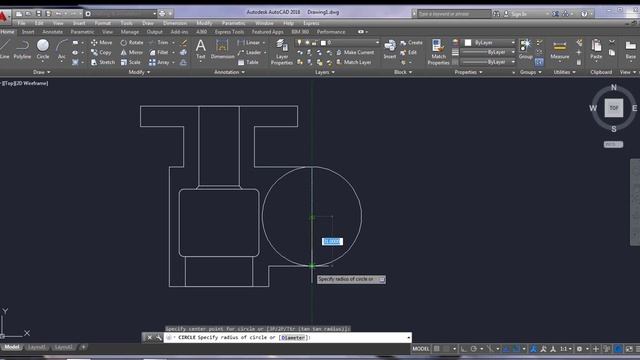This screenshot has width=640, height=360.
Task: Click the ViewCube TOP face
Action: coord(613,108)
